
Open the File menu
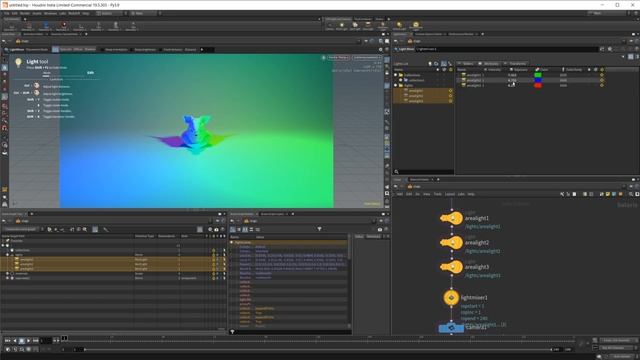click(x=7, y=13)
